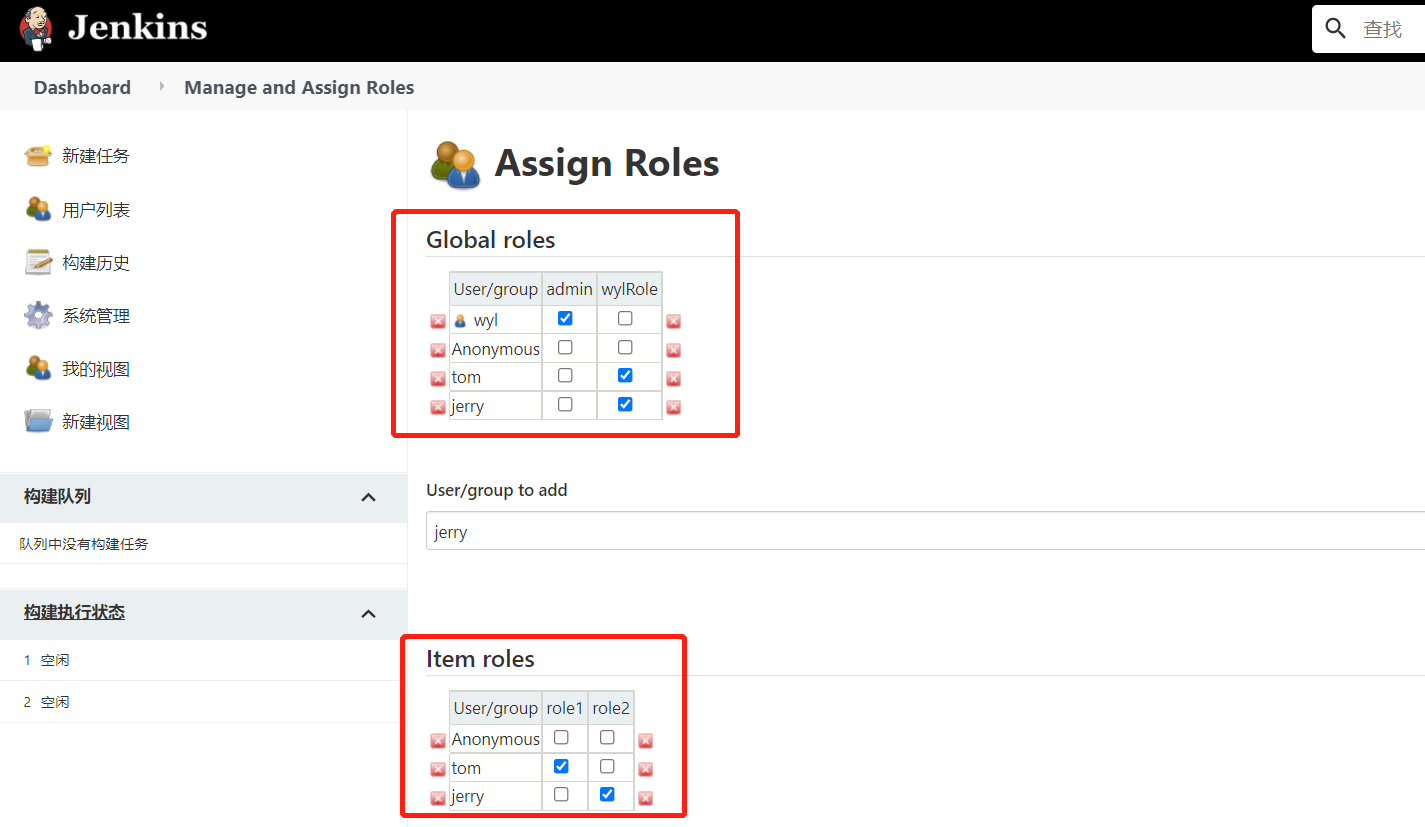Image resolution: width=1425 pixels, height=827 pixels.
Task: Click the 新建任务 new item icon
Action: point(38,156)
